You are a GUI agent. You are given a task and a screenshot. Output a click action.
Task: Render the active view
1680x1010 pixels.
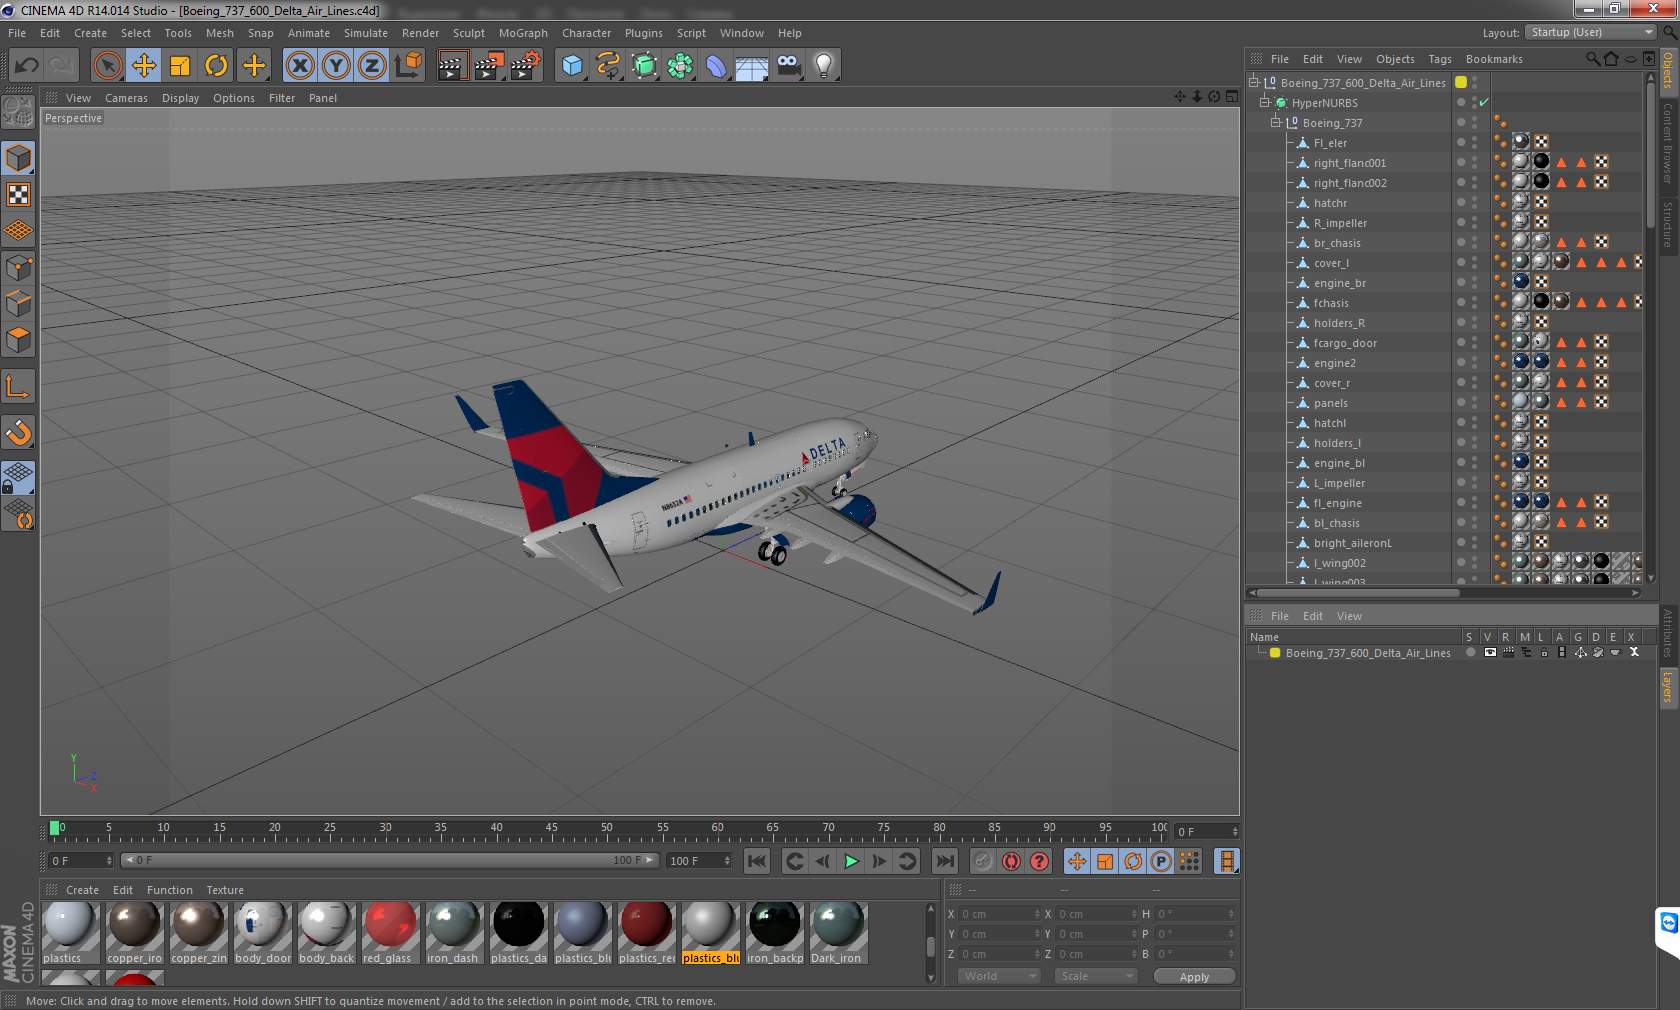coord(452,66)
